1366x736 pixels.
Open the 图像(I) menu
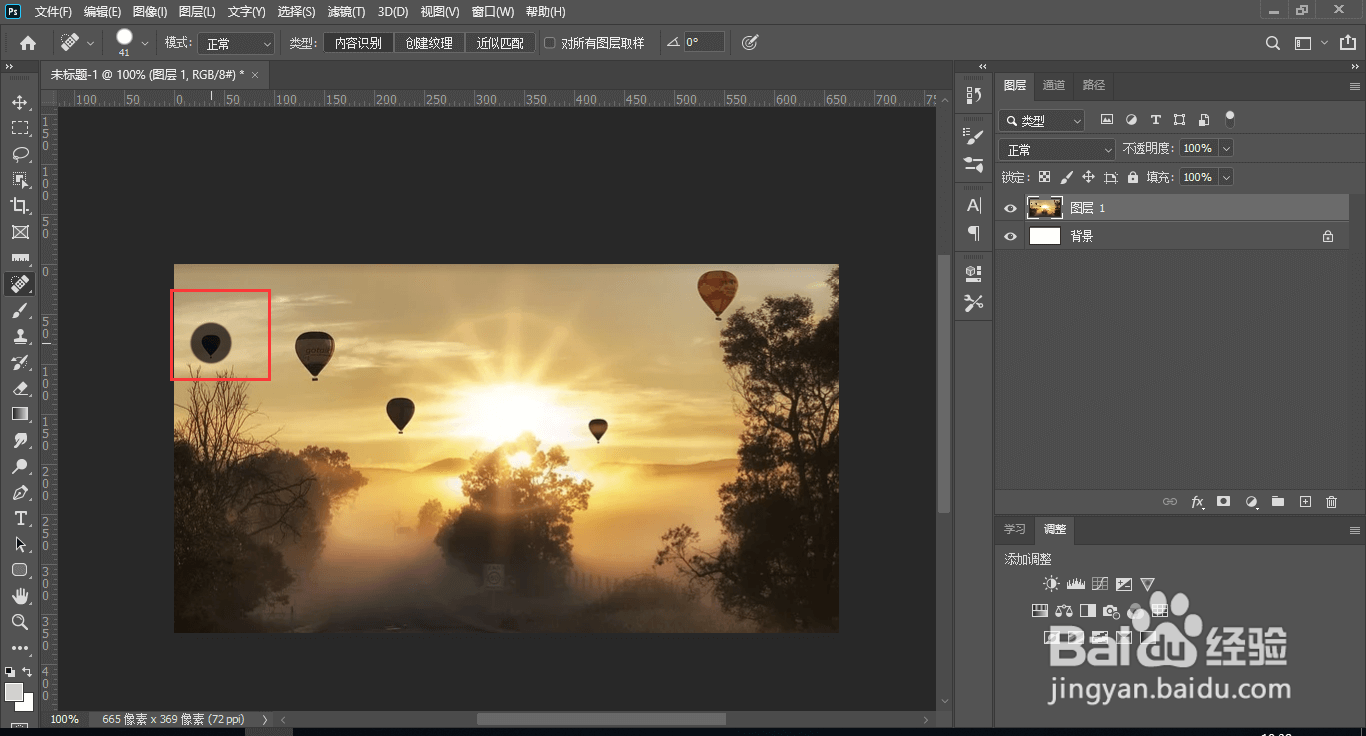[x=150, y=12]
